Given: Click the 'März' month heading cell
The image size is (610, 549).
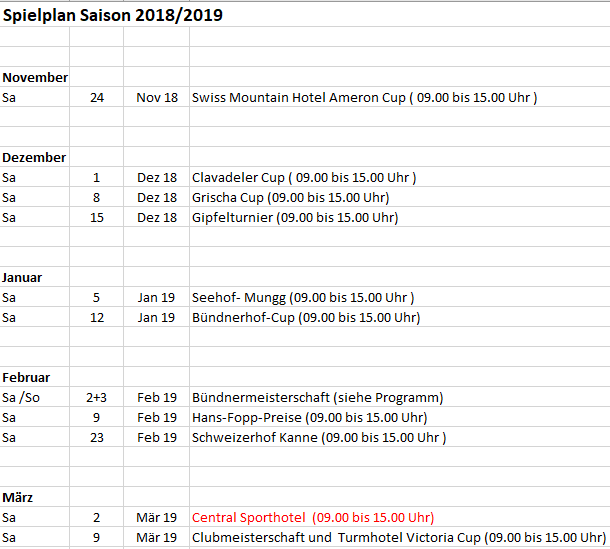Looking at the screenshot, I should (20, 497).
